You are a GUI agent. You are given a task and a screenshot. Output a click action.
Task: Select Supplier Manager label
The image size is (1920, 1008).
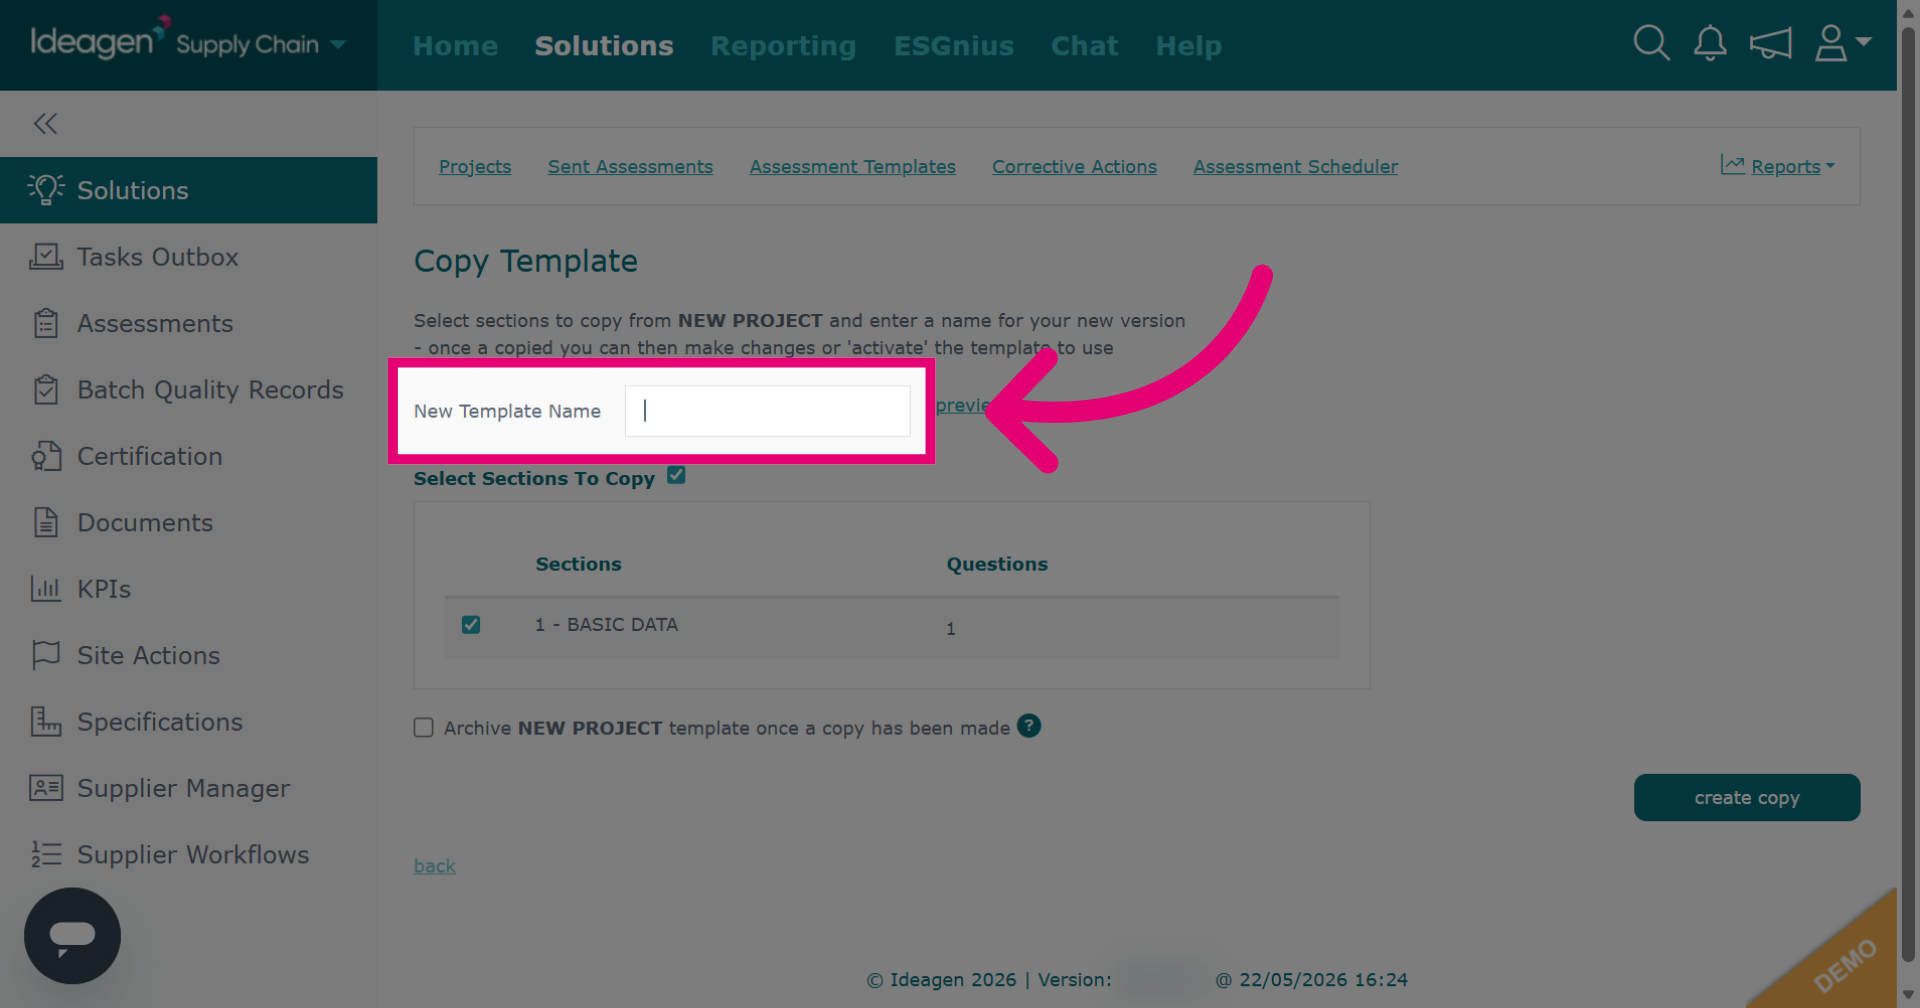[183, 788]
